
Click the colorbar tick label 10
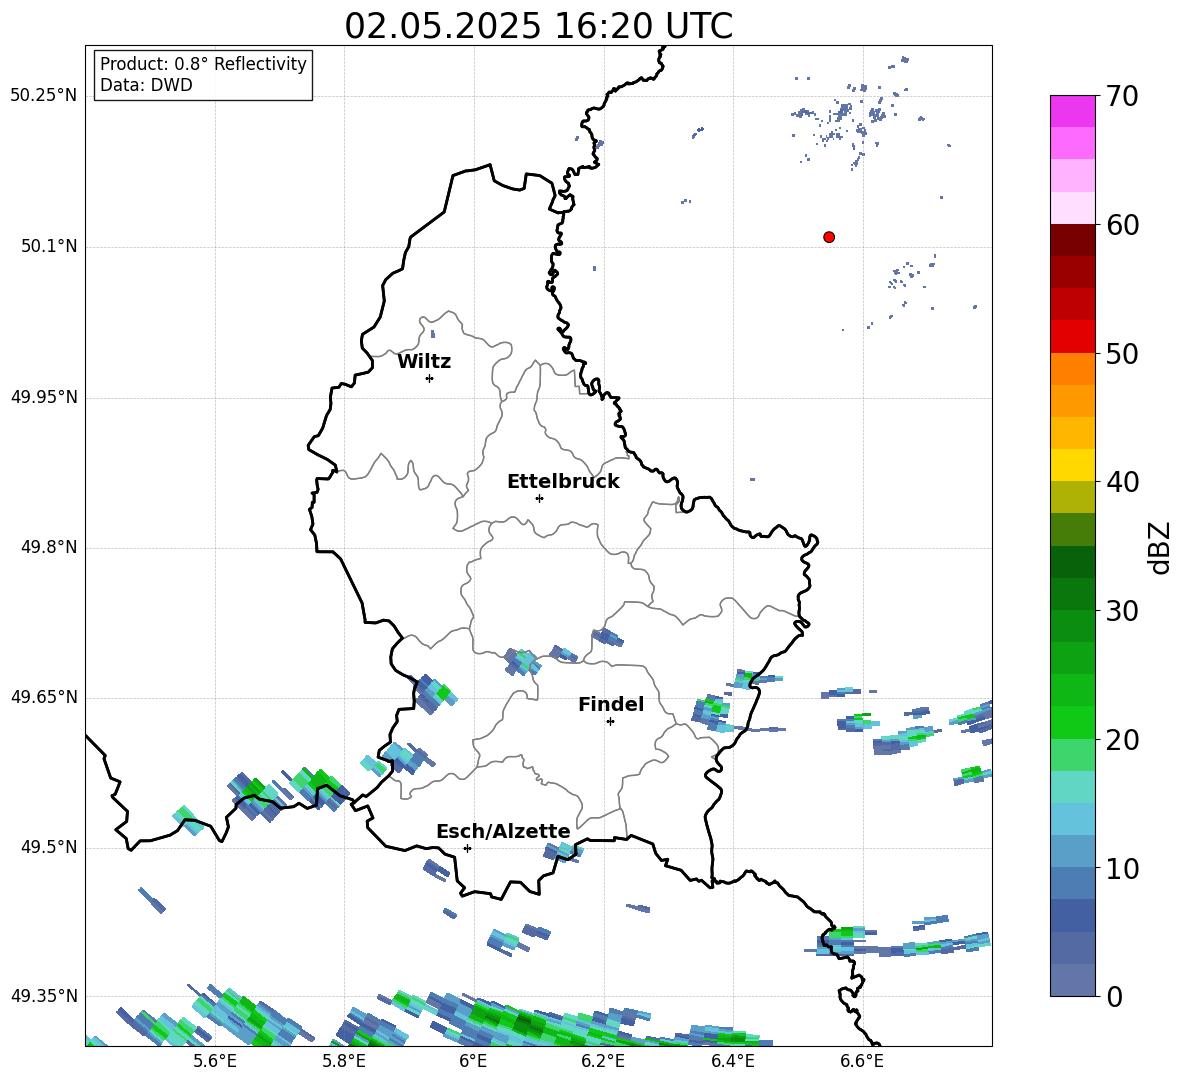[x=1122, y=868]
